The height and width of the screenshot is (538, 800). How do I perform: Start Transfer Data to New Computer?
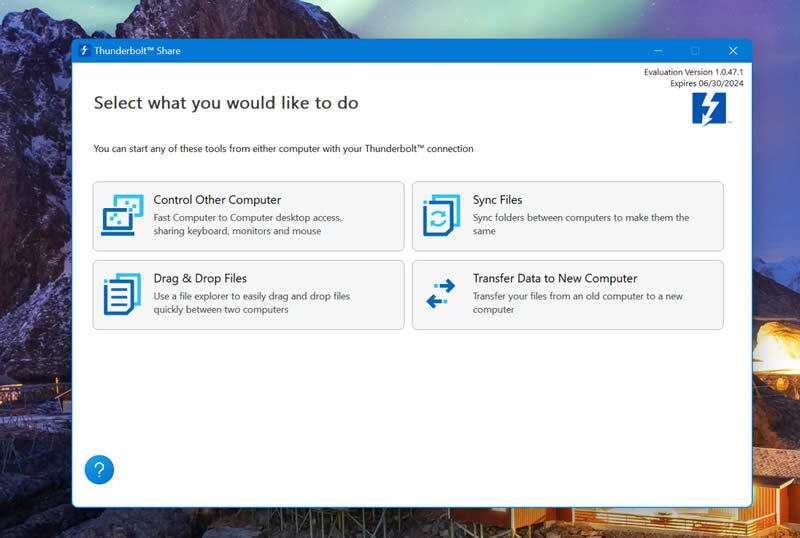pyautogui.click(x=555, y=278)
